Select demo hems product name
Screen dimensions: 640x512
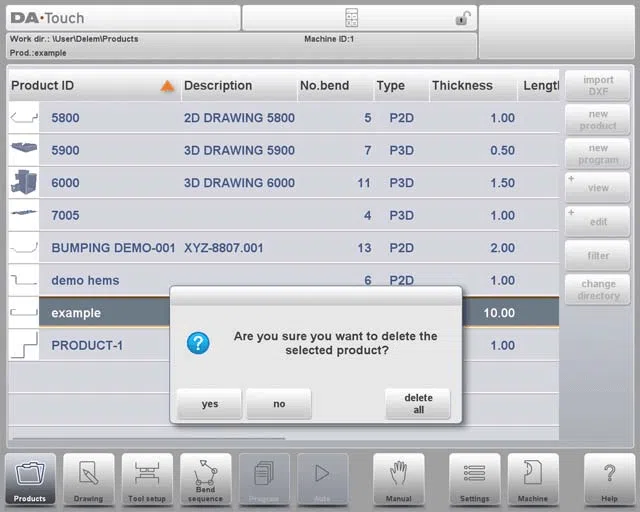85,280
